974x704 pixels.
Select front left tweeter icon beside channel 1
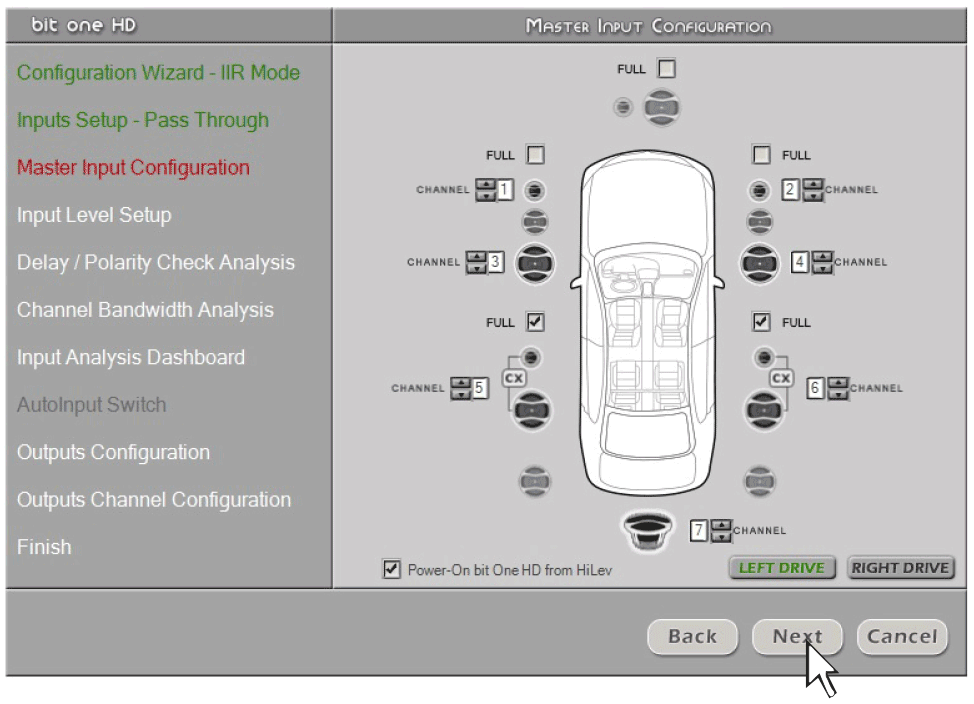click(534, 190)
